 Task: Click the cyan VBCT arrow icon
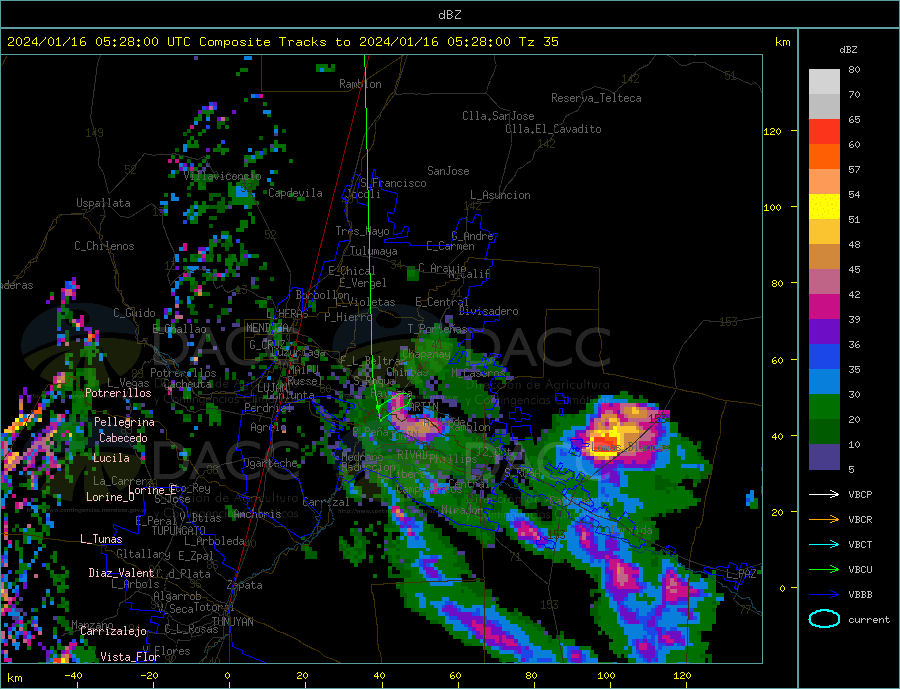824,544
